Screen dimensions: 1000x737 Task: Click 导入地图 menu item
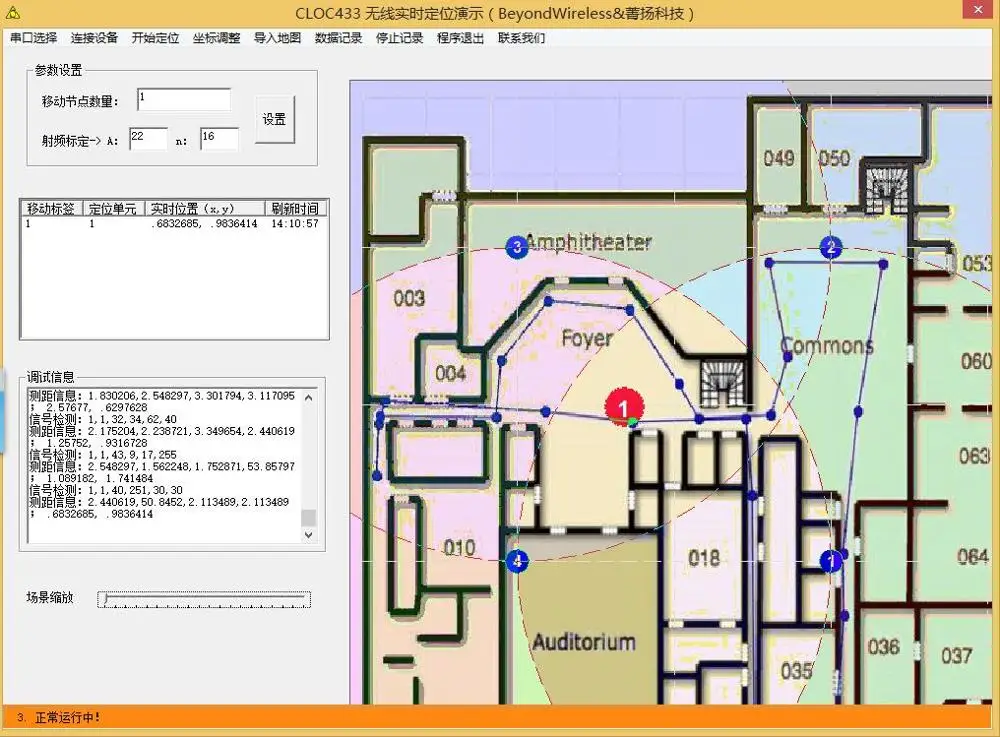click(277, 38)
